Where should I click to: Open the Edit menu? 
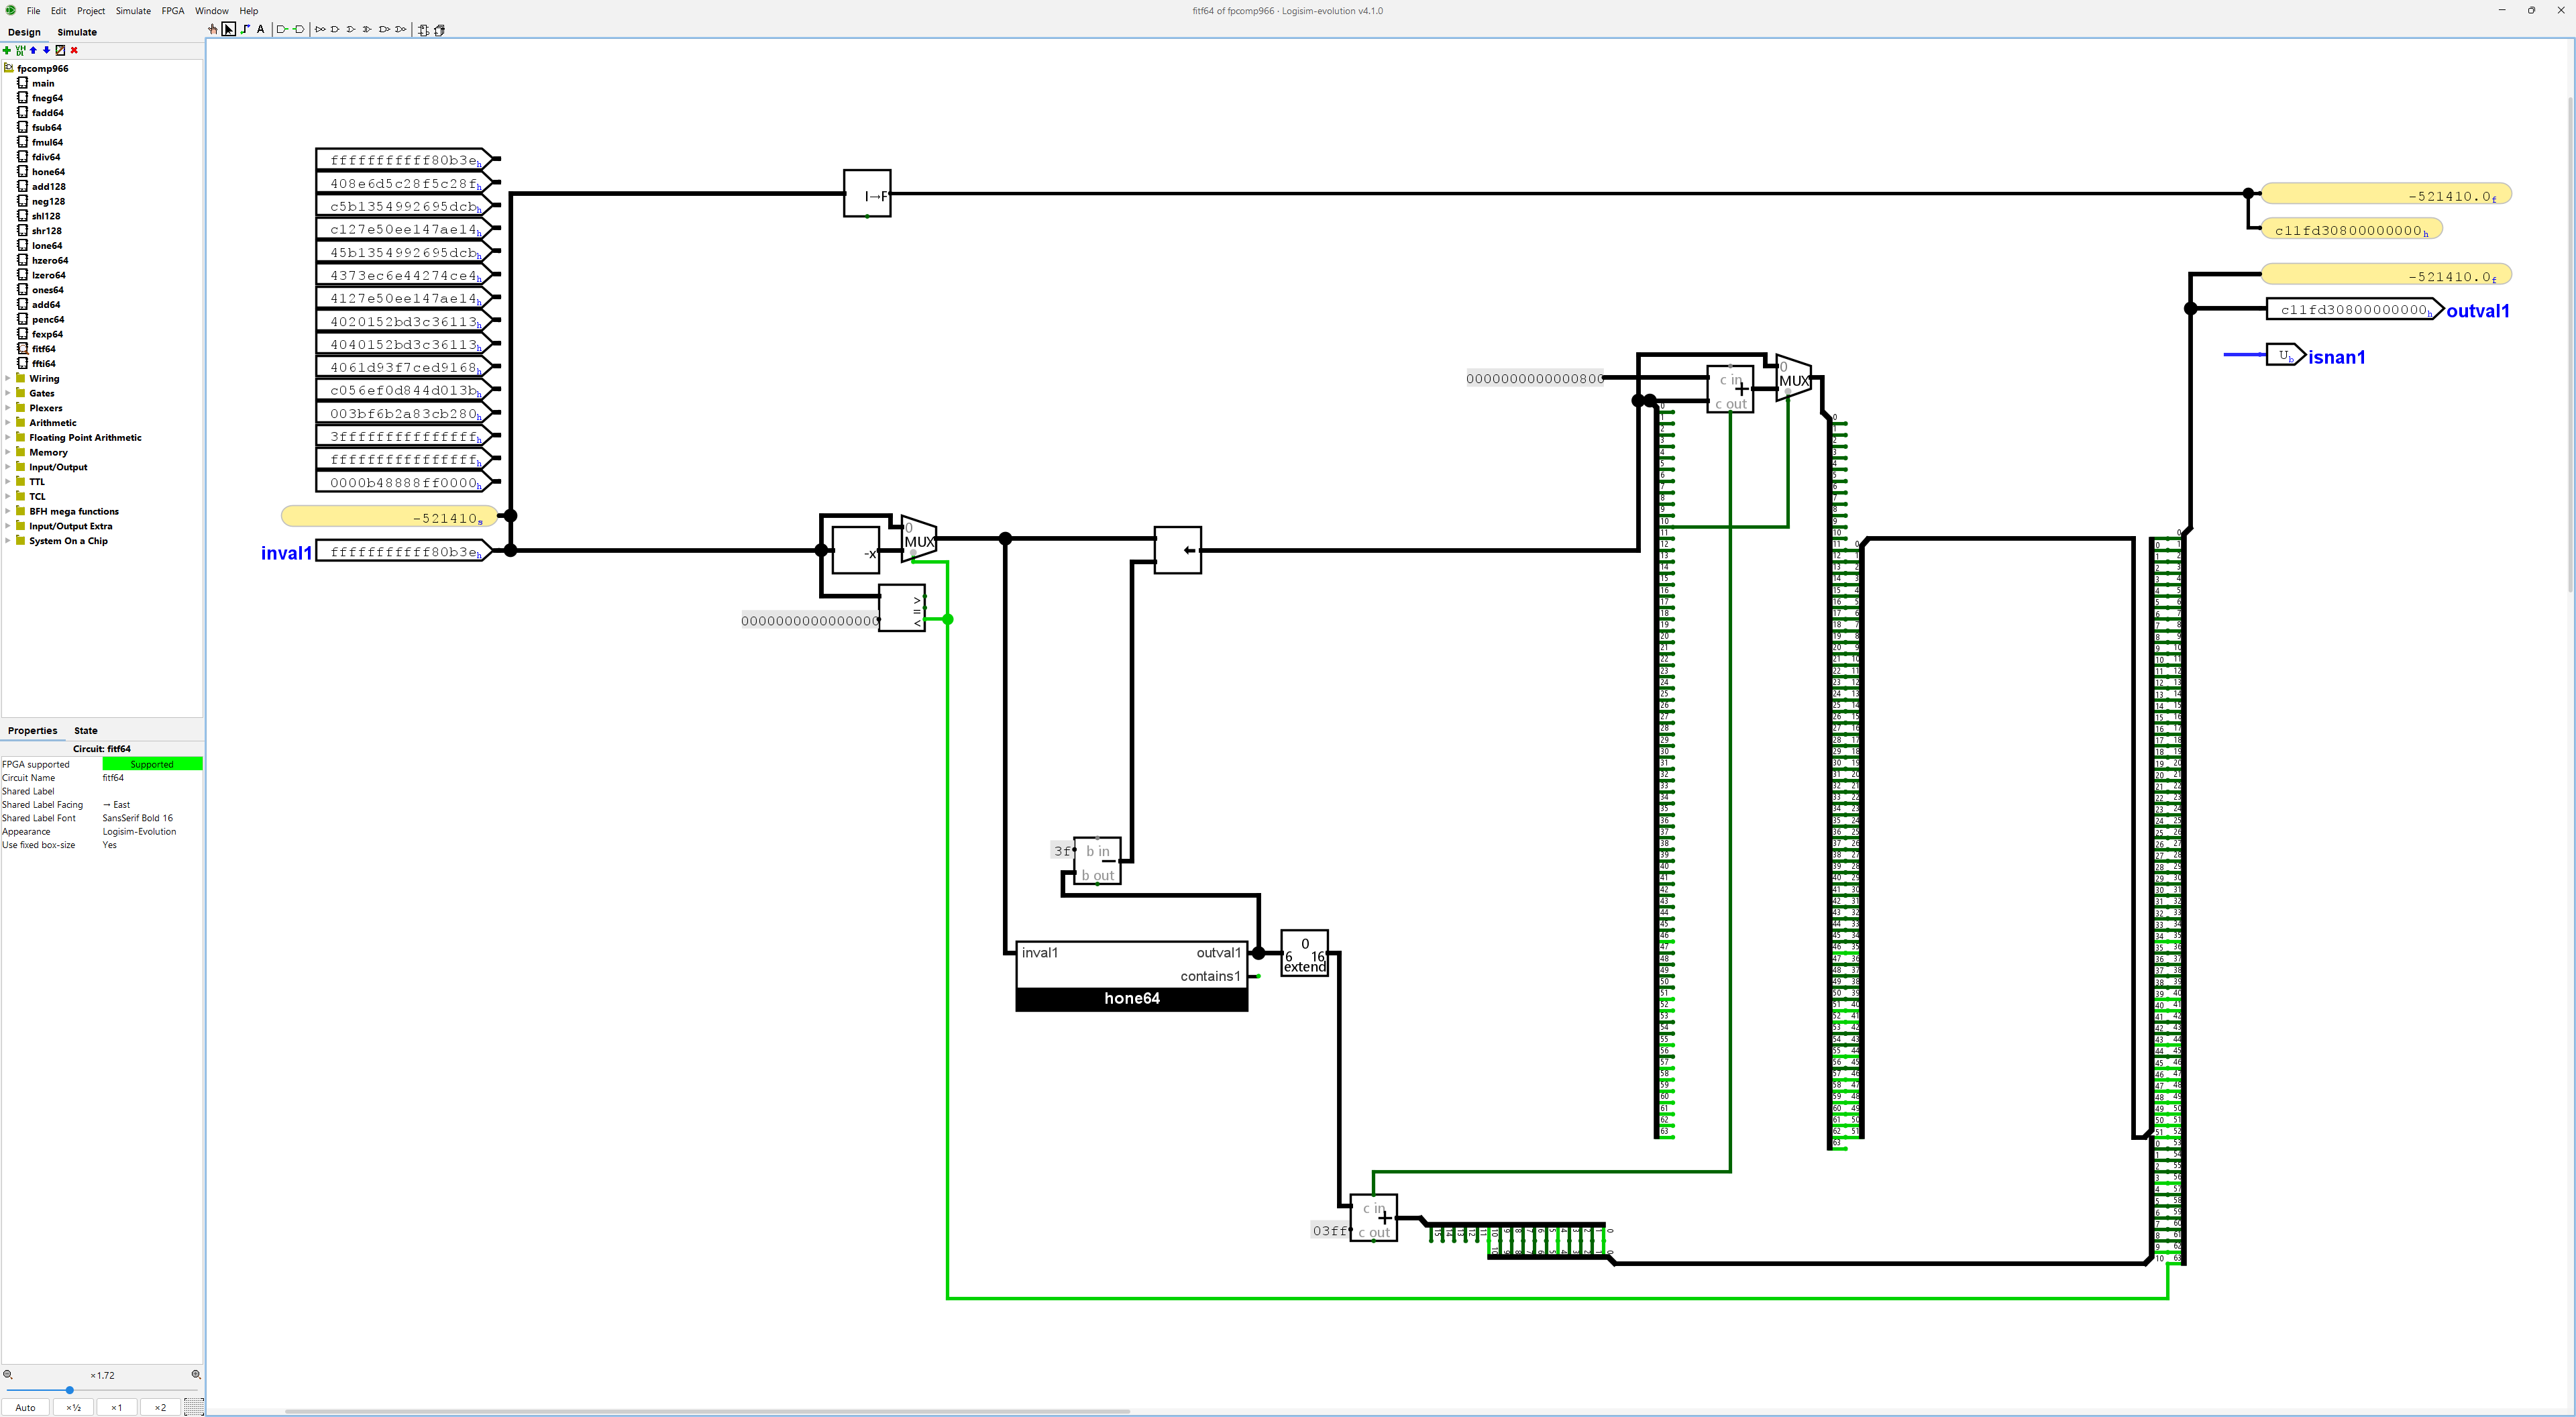(59, 11)
